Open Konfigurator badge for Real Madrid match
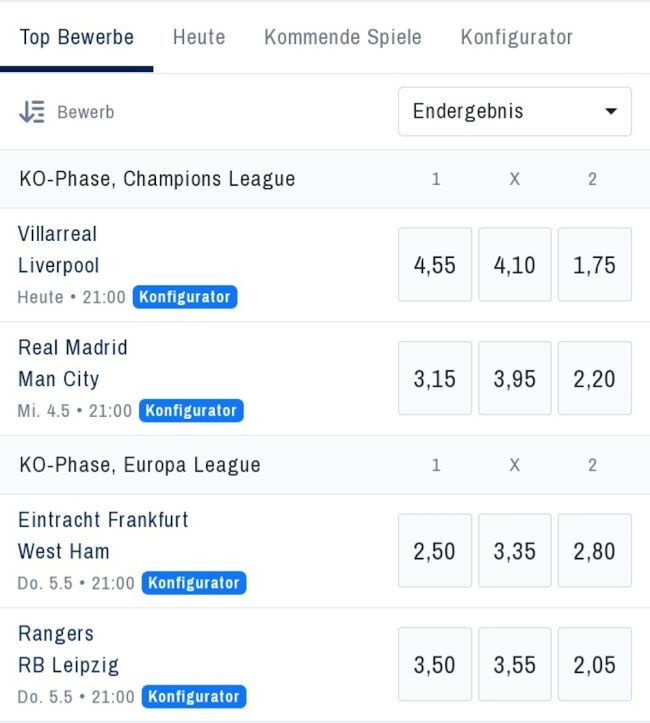 [x=190, y=411]
